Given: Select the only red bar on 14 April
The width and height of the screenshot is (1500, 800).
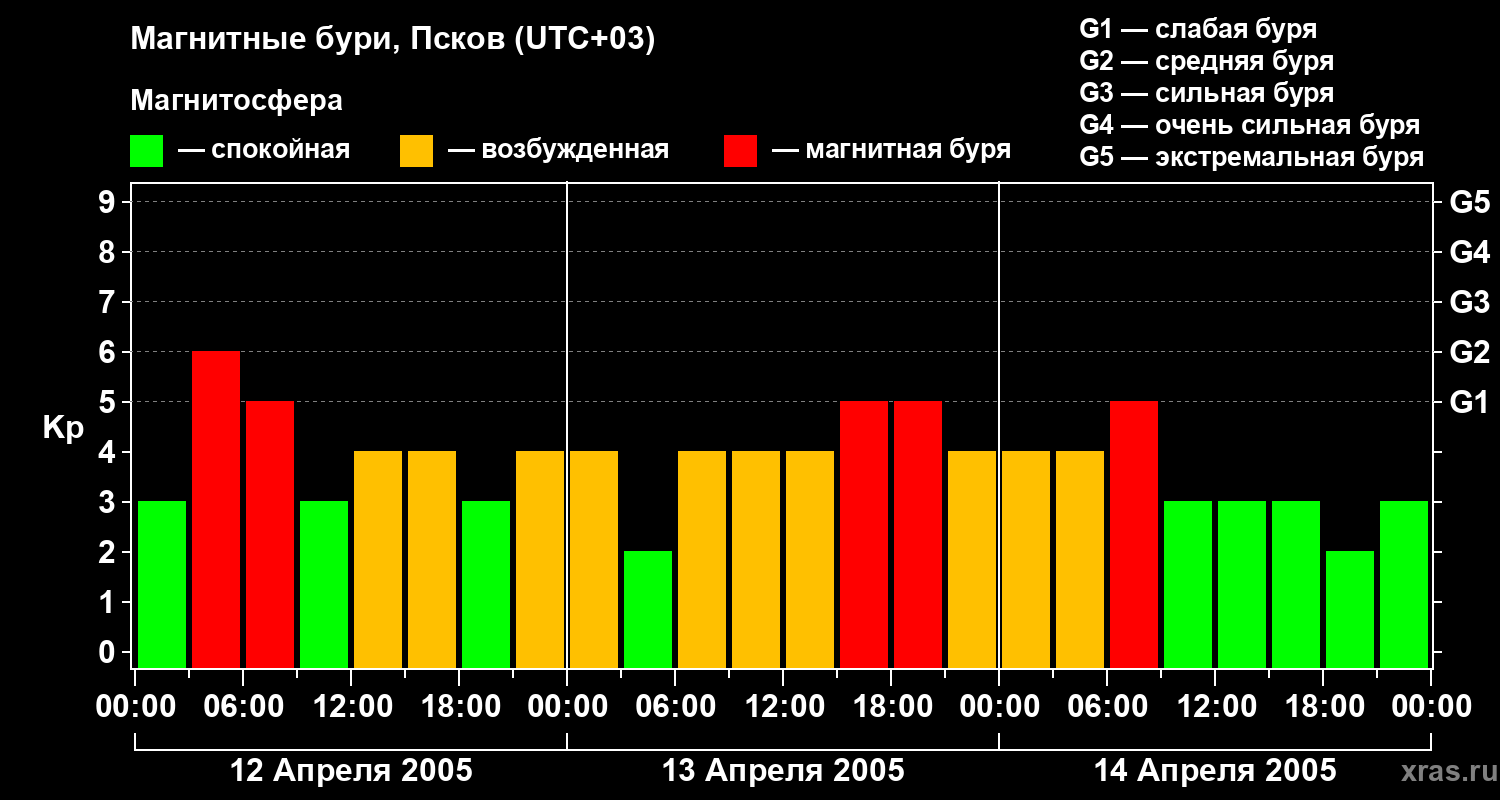Looking at the screenshot, I should click(x=1134, y=534).
